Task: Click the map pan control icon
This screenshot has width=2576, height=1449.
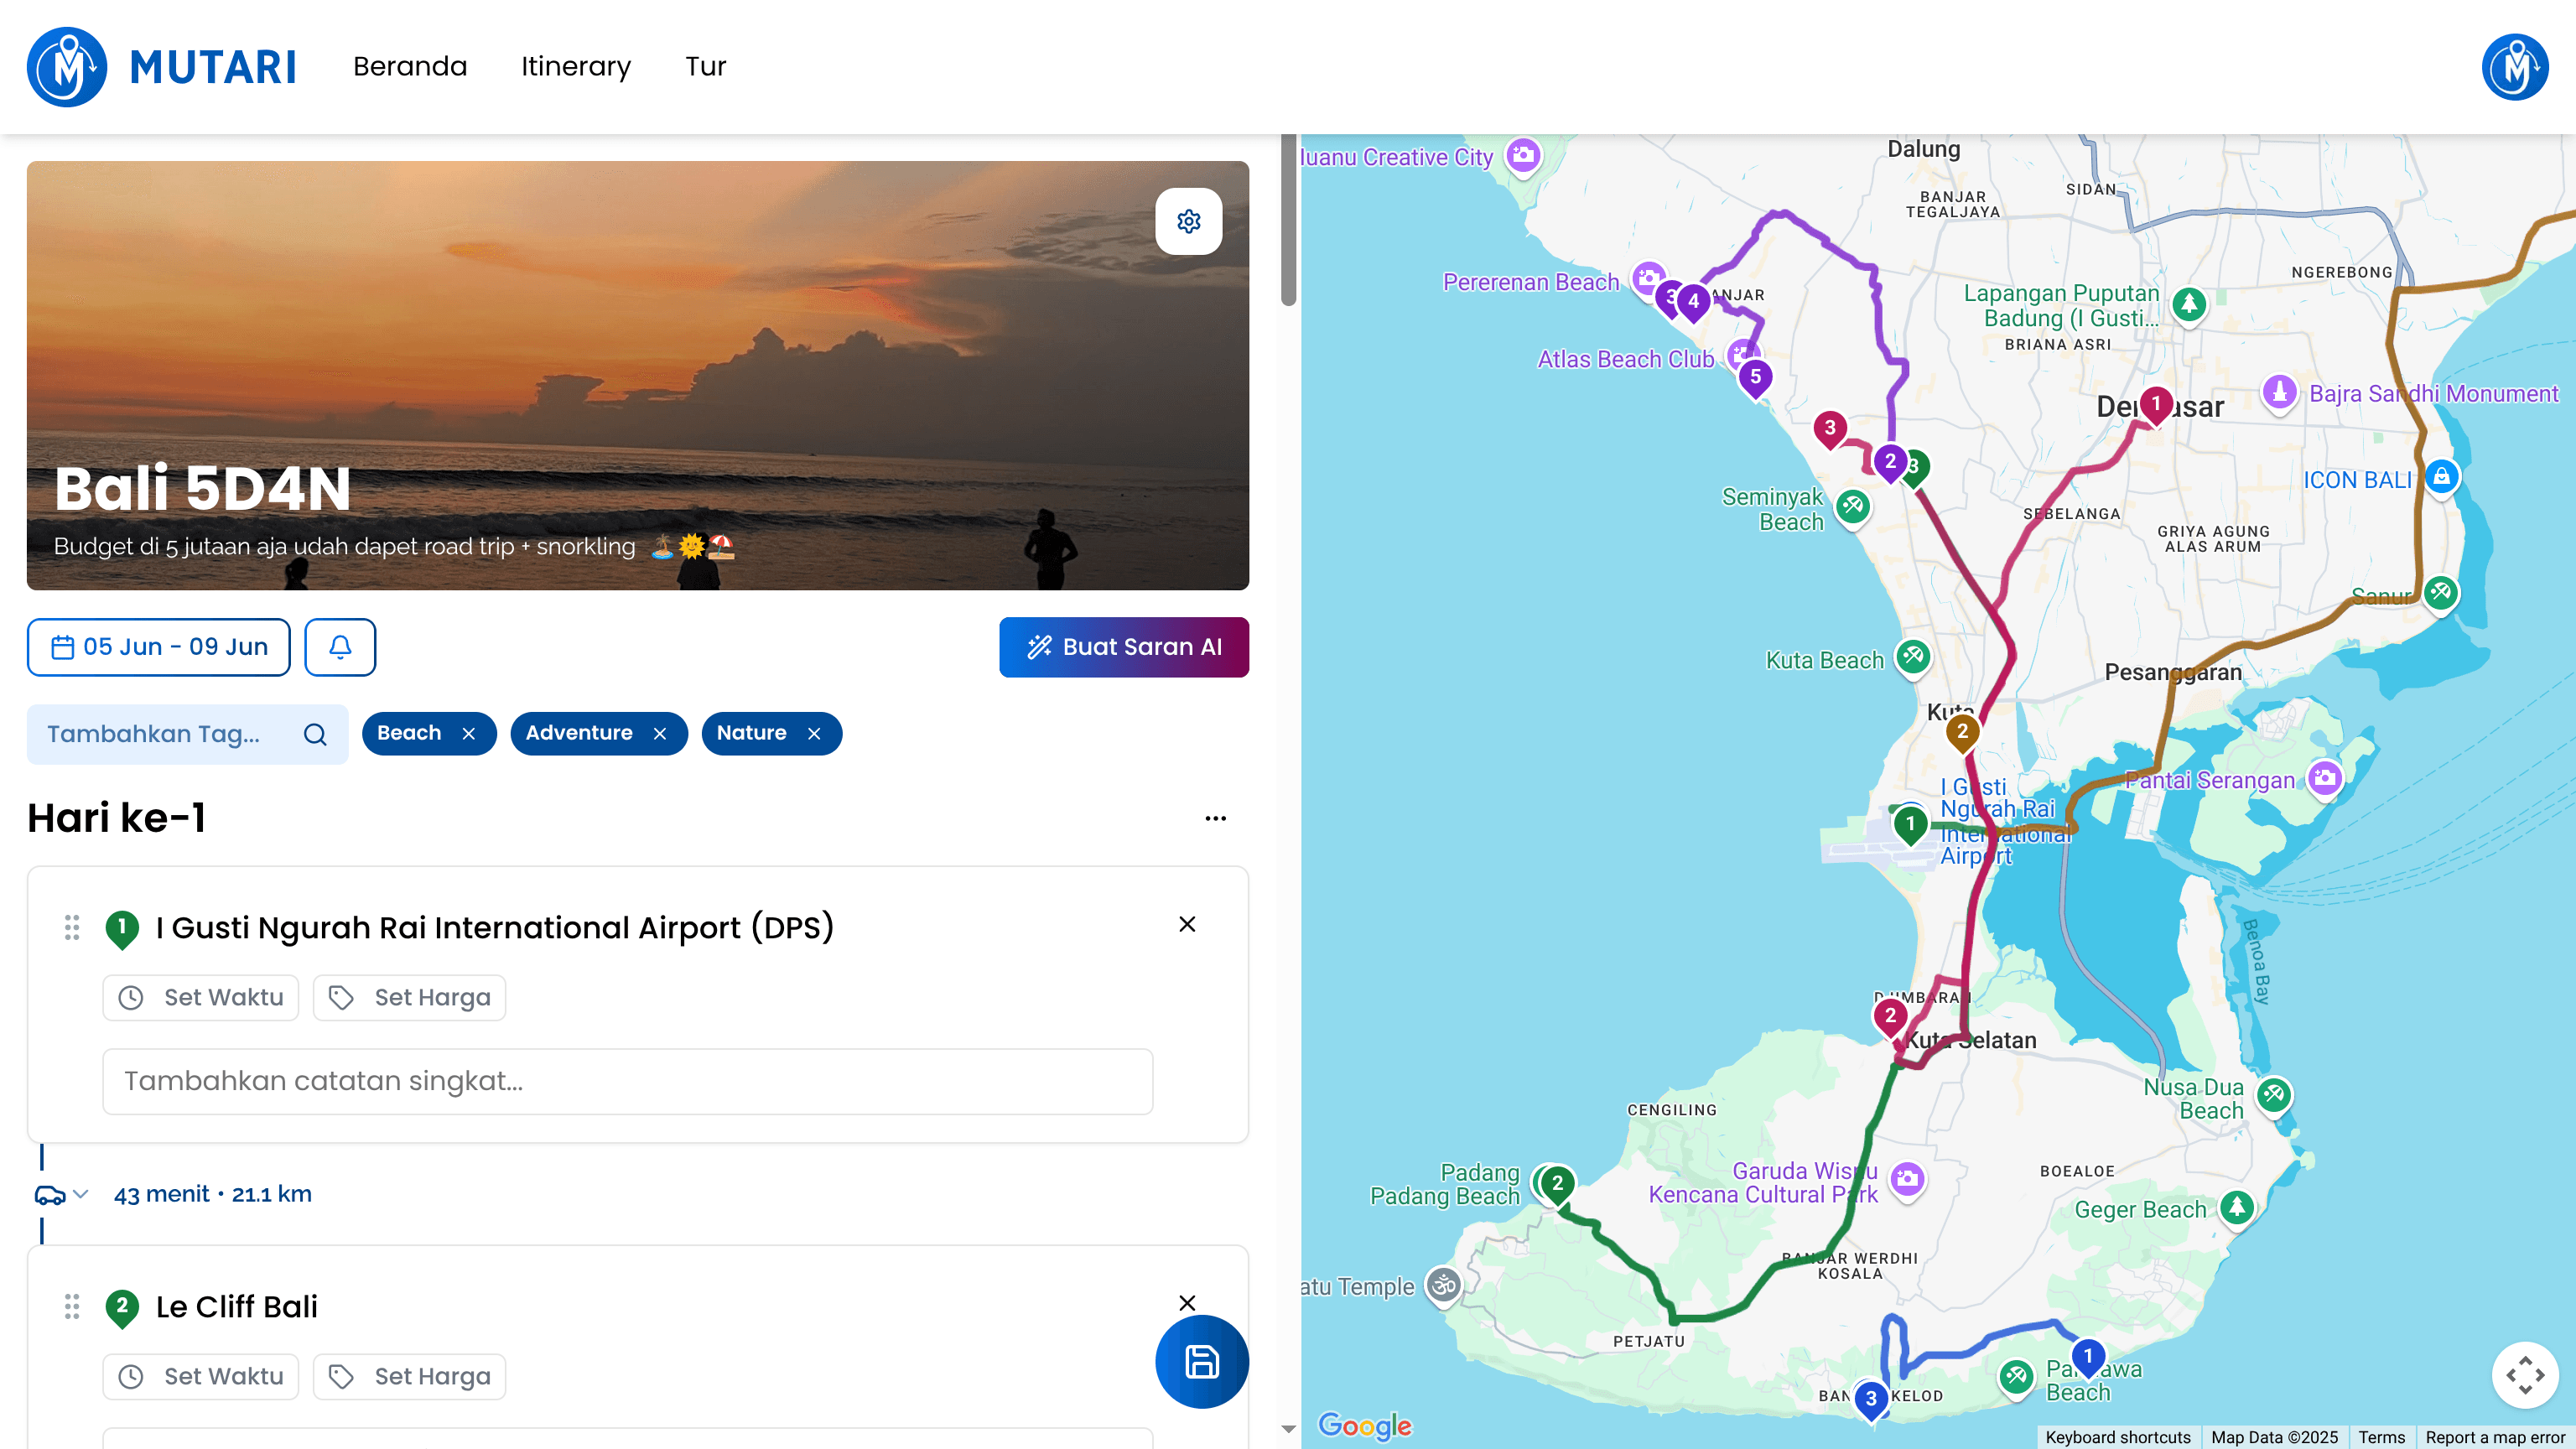Action: pos(2527,1375)
